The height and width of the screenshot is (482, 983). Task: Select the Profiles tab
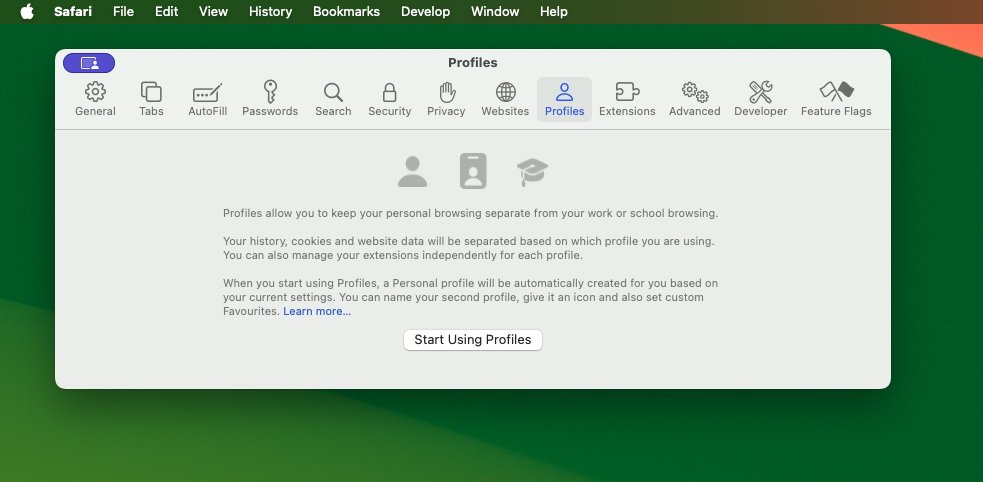(x=564, y=99)
